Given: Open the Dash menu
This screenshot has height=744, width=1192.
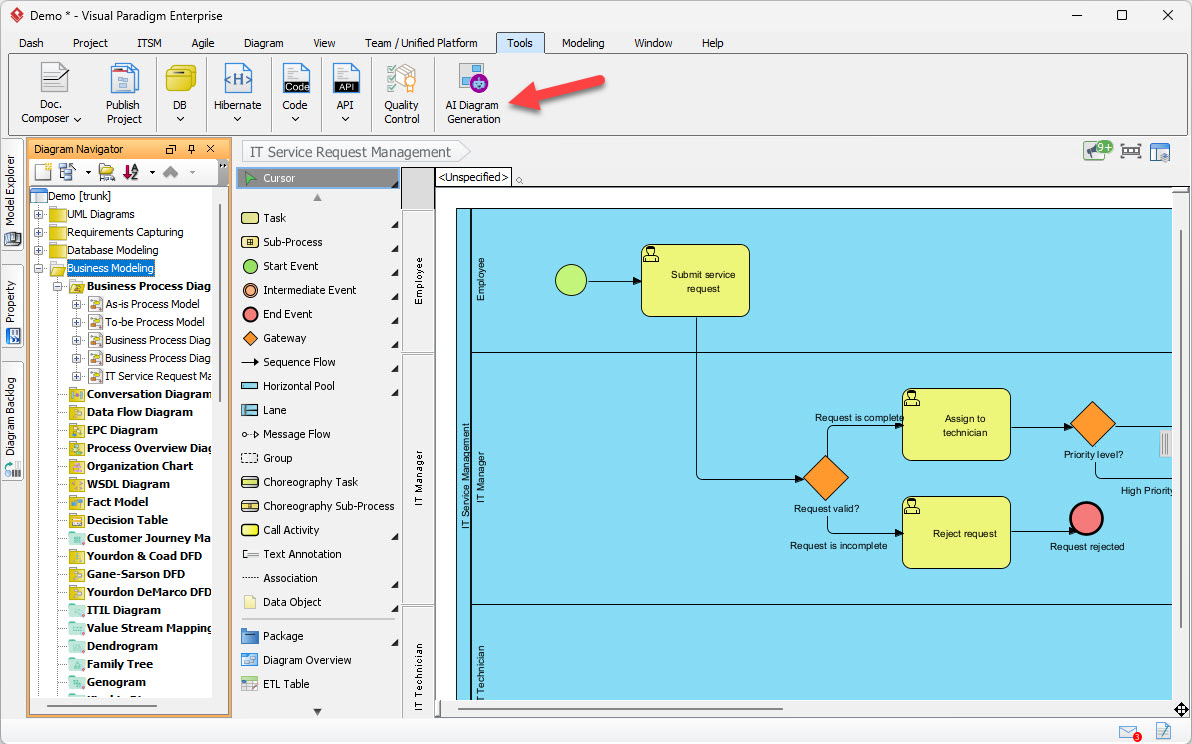Looking at the screenshot, I should tap(31, 43).
